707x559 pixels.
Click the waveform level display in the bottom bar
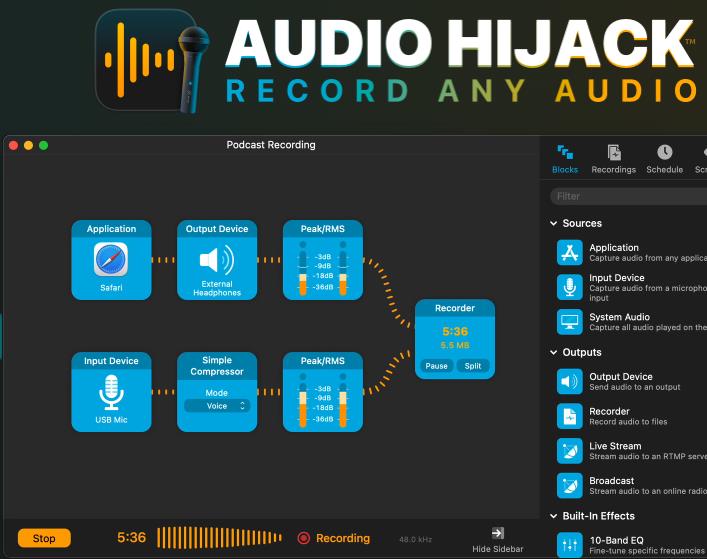pyautogui.click(x=220, y=537)
